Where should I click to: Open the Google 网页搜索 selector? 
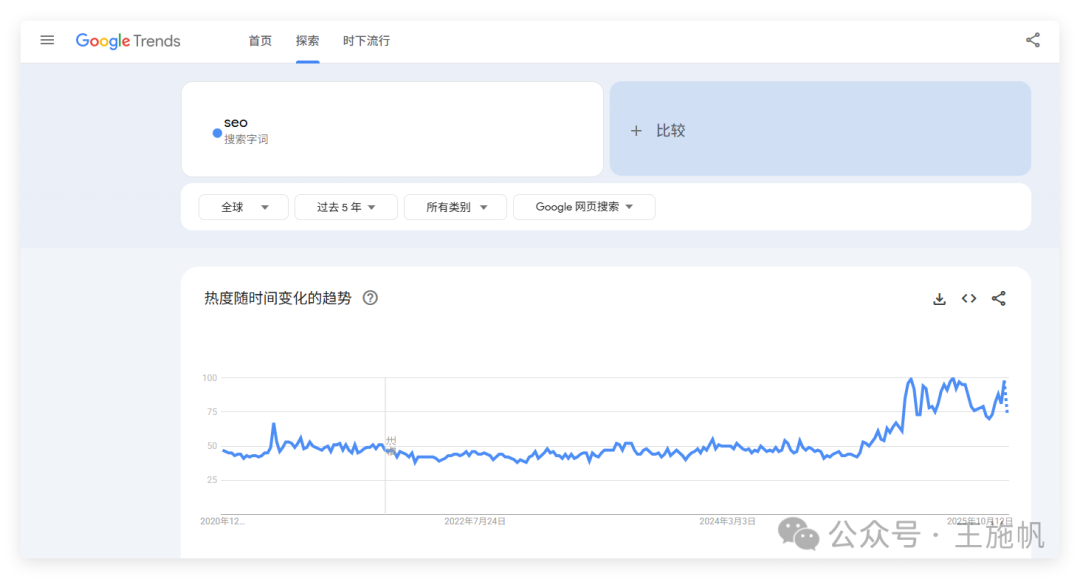coord(584,207)
